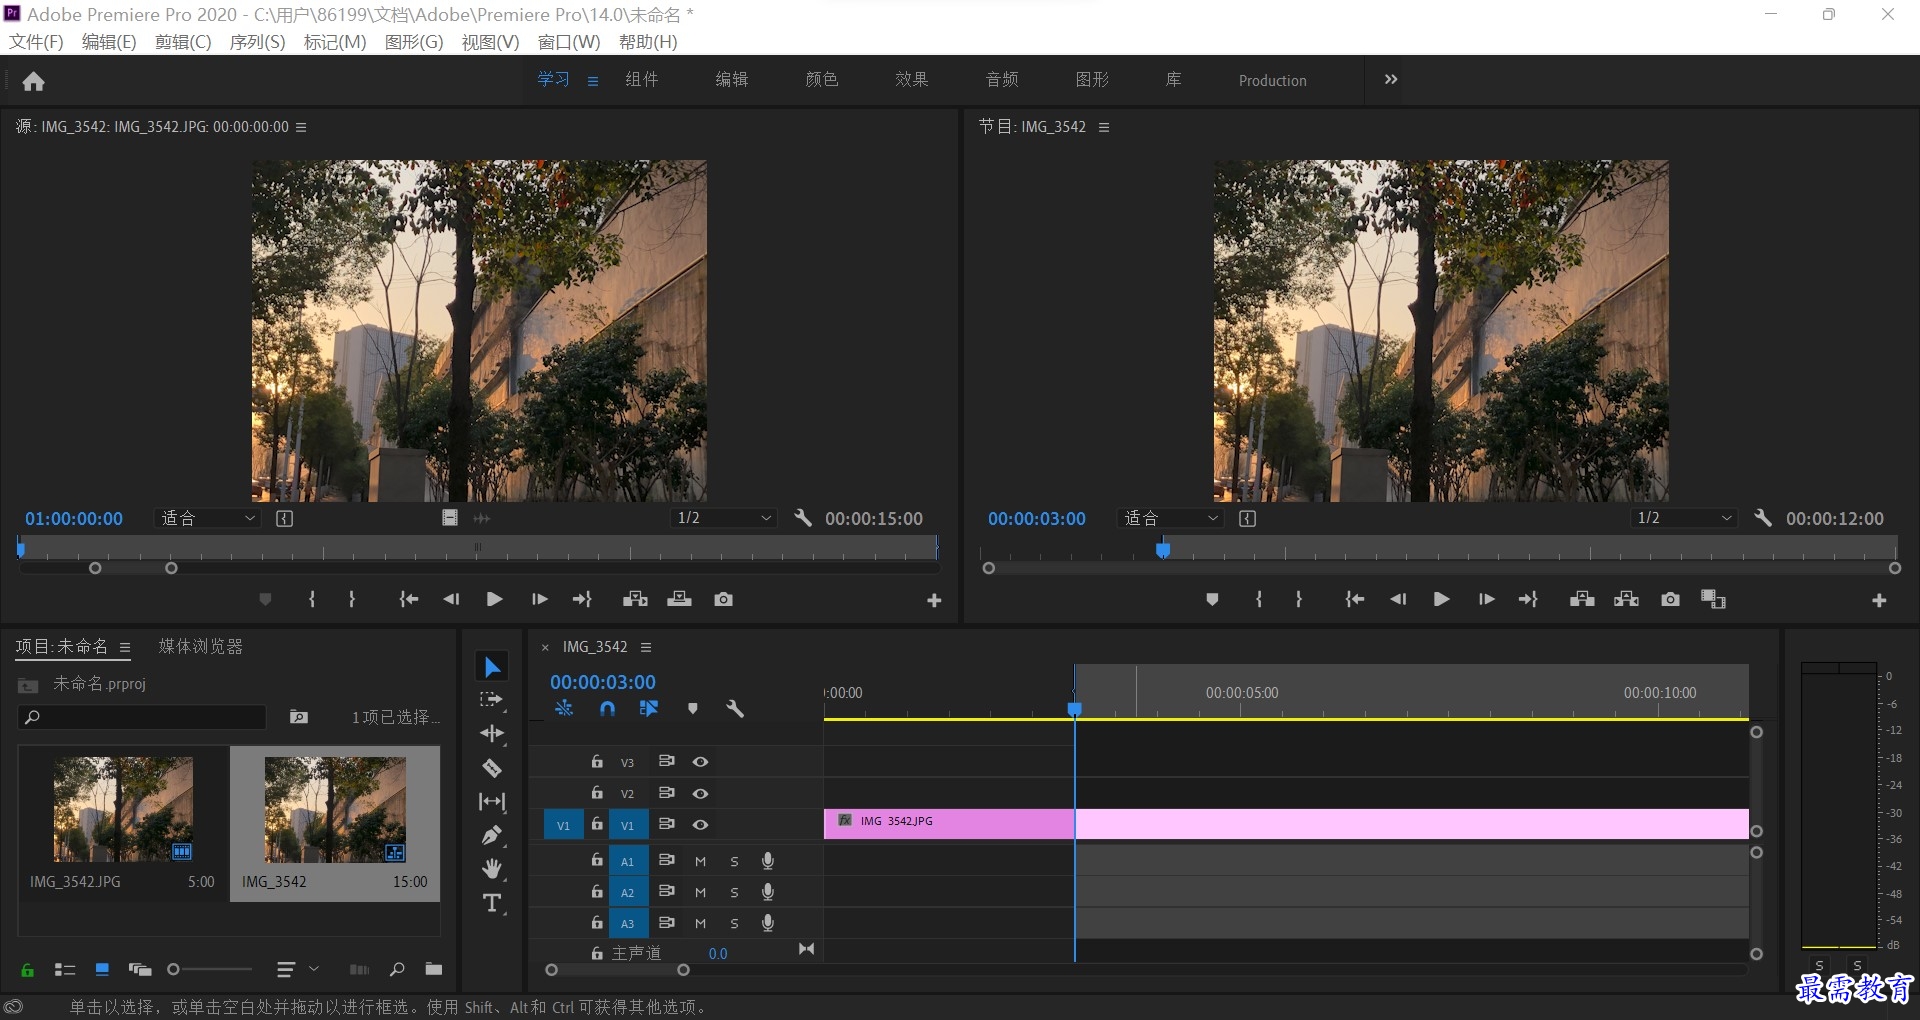This screenshot has height=1020, width=1920.
Task: Click IMG_3542.JPG clip on V1 track
Action: [1286, 824]
